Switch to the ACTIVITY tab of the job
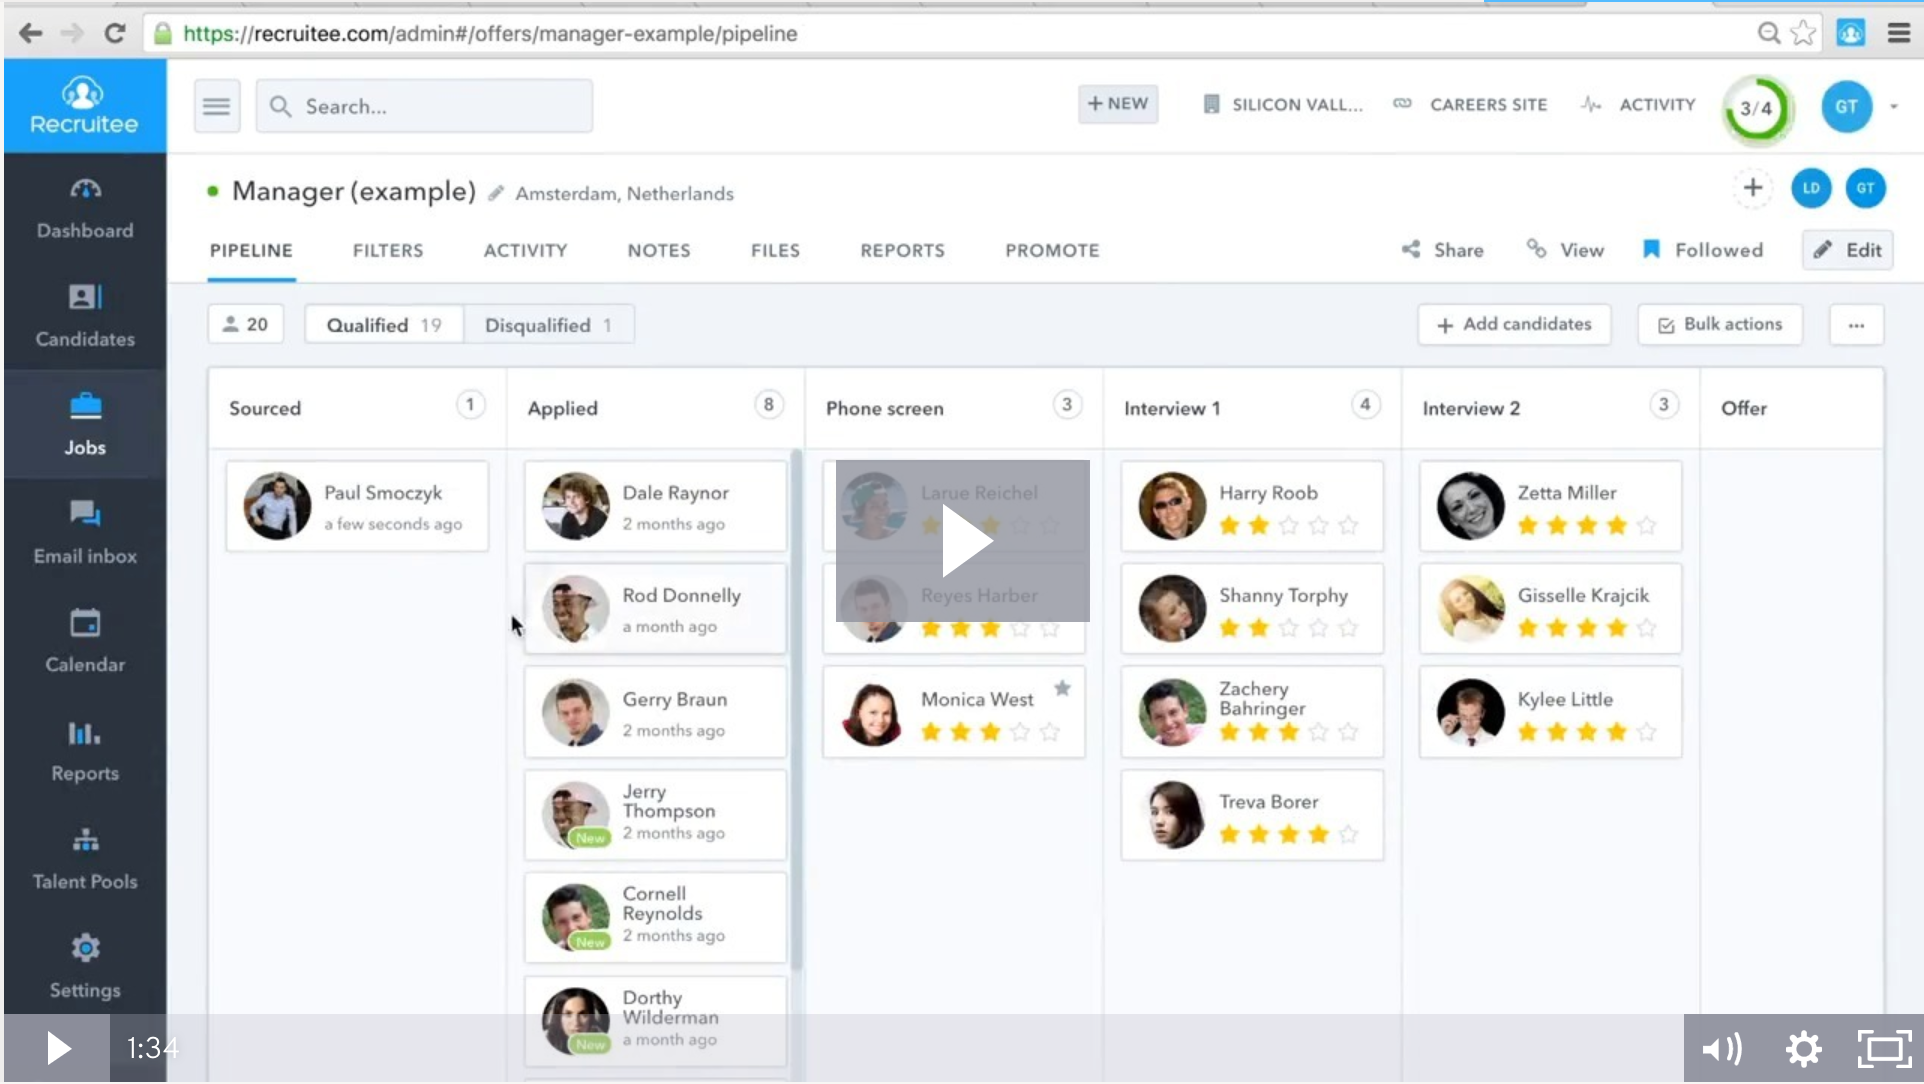 525,250
